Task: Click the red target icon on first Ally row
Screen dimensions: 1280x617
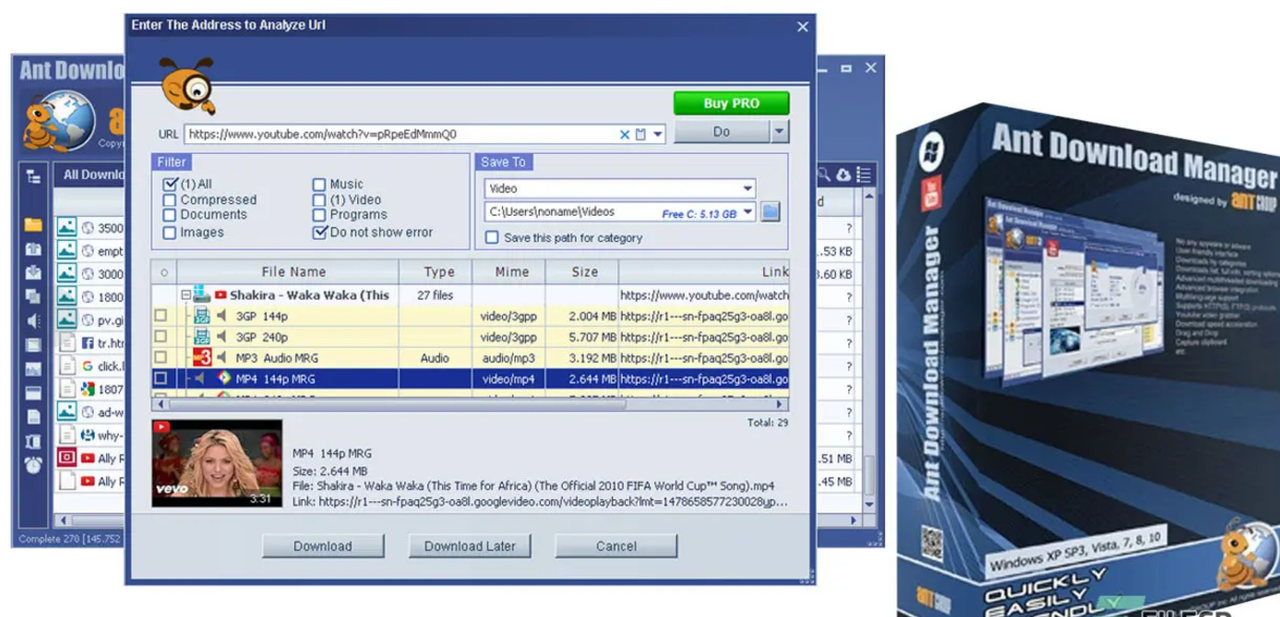Action: tap(66, 458)
